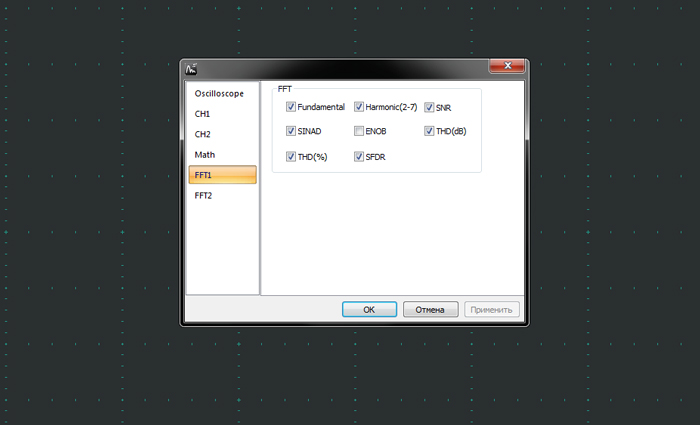700x425 pixels.
Task: Enable the ENOB checkbox
Action: click(x=359, y=131)
